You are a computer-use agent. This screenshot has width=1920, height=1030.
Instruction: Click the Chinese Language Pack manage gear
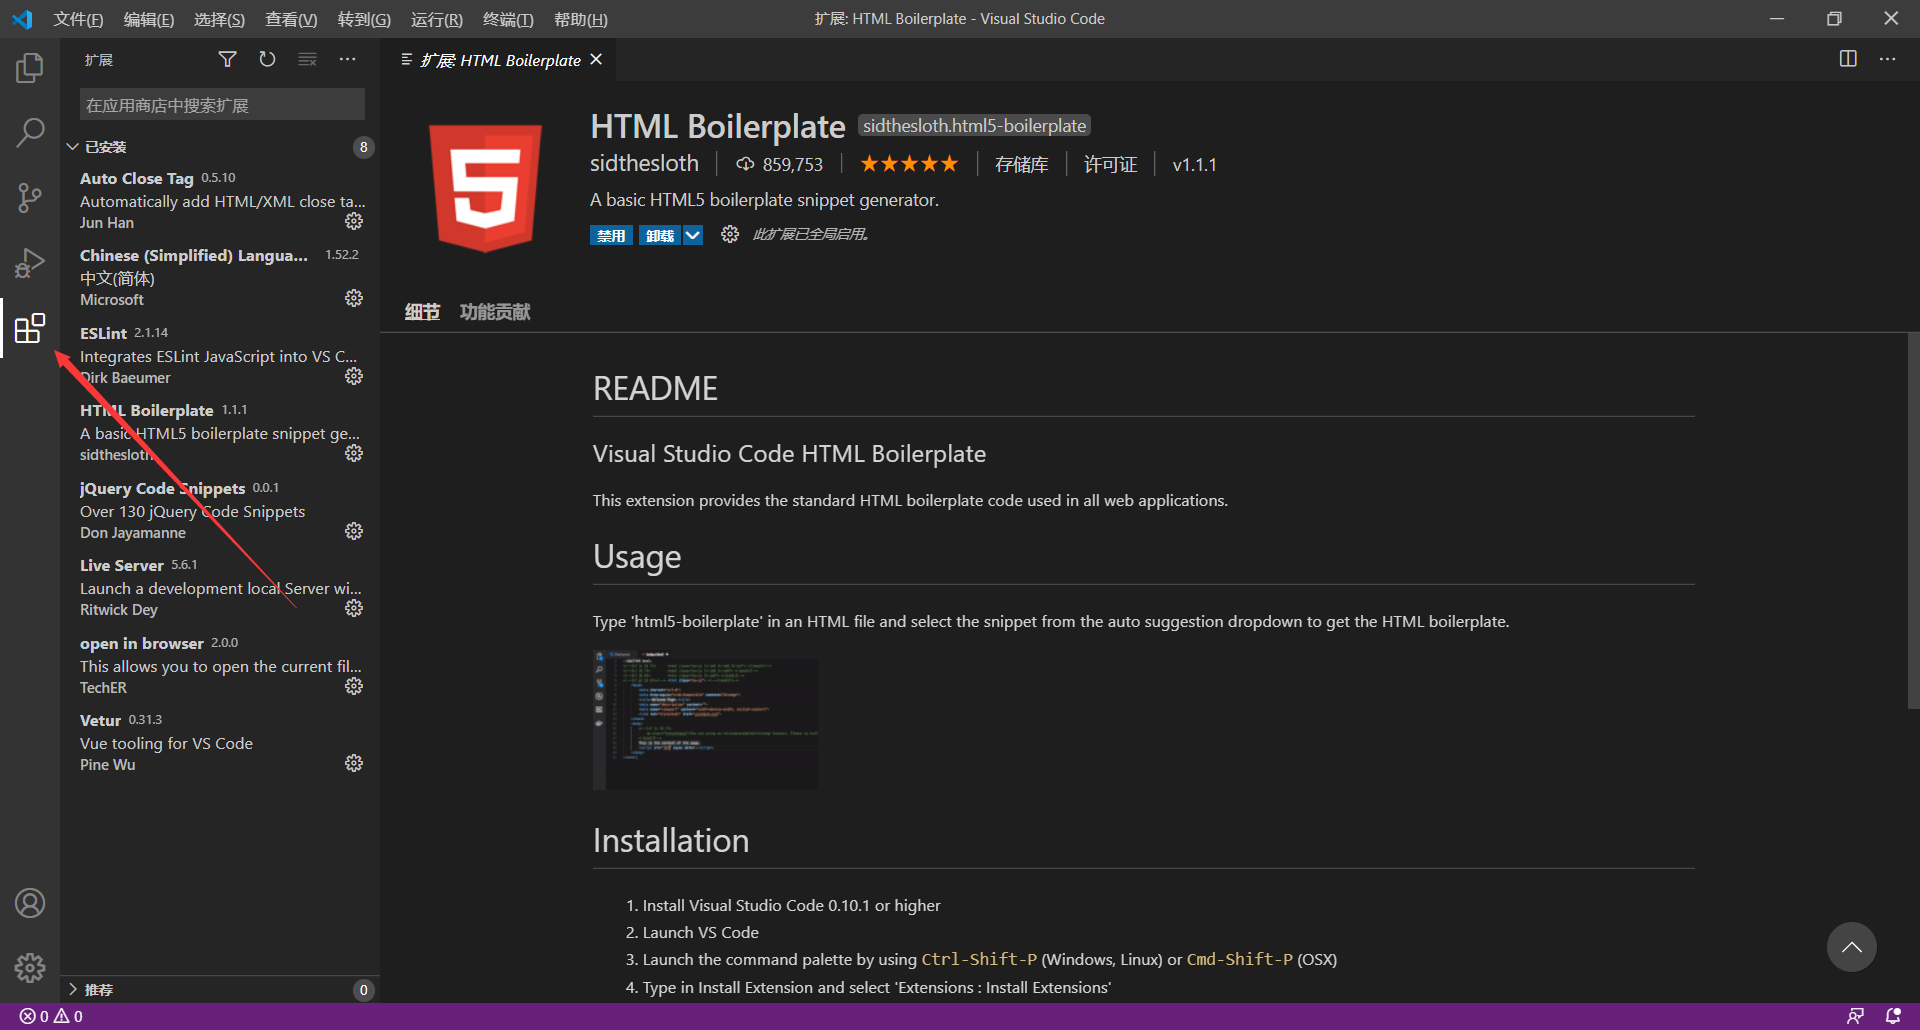[354, 298]
